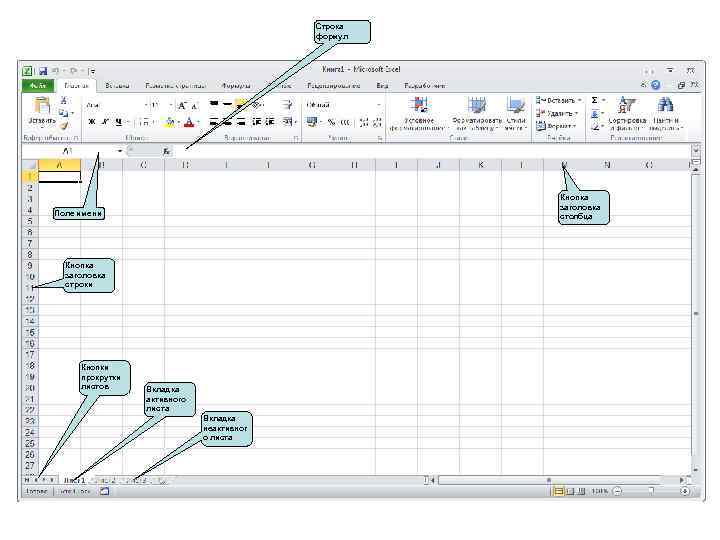
Task: Switch to the 'Разметка страницы' tab
Action: [x=175, y=85]
